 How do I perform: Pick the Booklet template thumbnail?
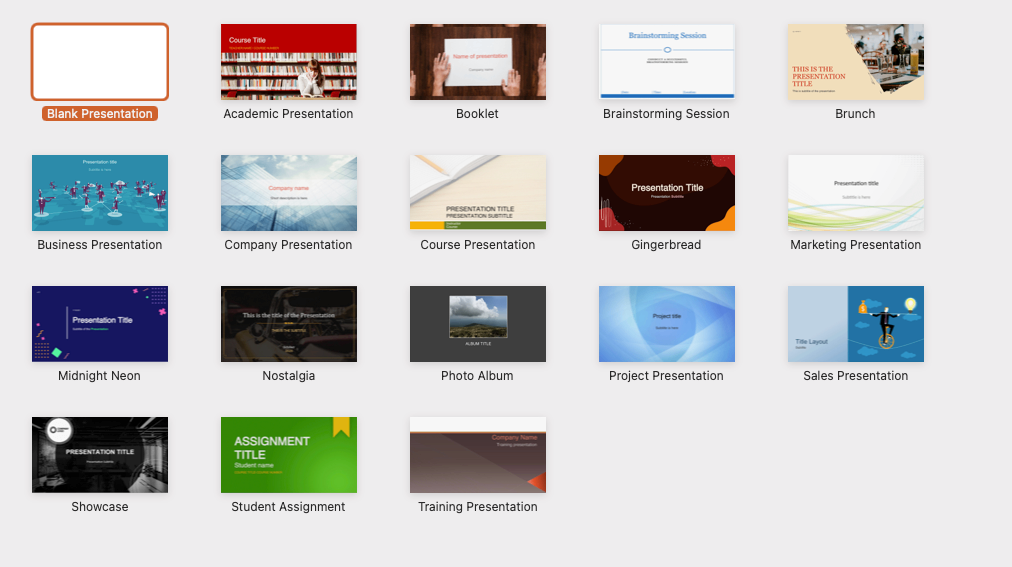(x=478, y=62)
